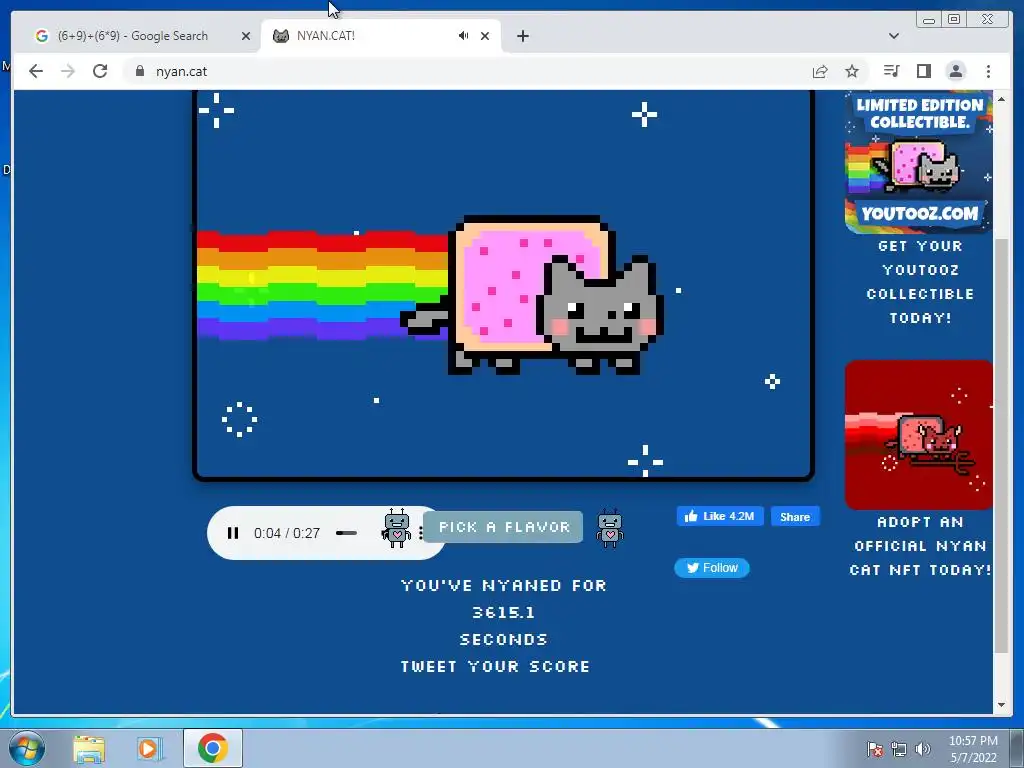
Task: Share this page icon in address bar
Action: pos(820,71)
